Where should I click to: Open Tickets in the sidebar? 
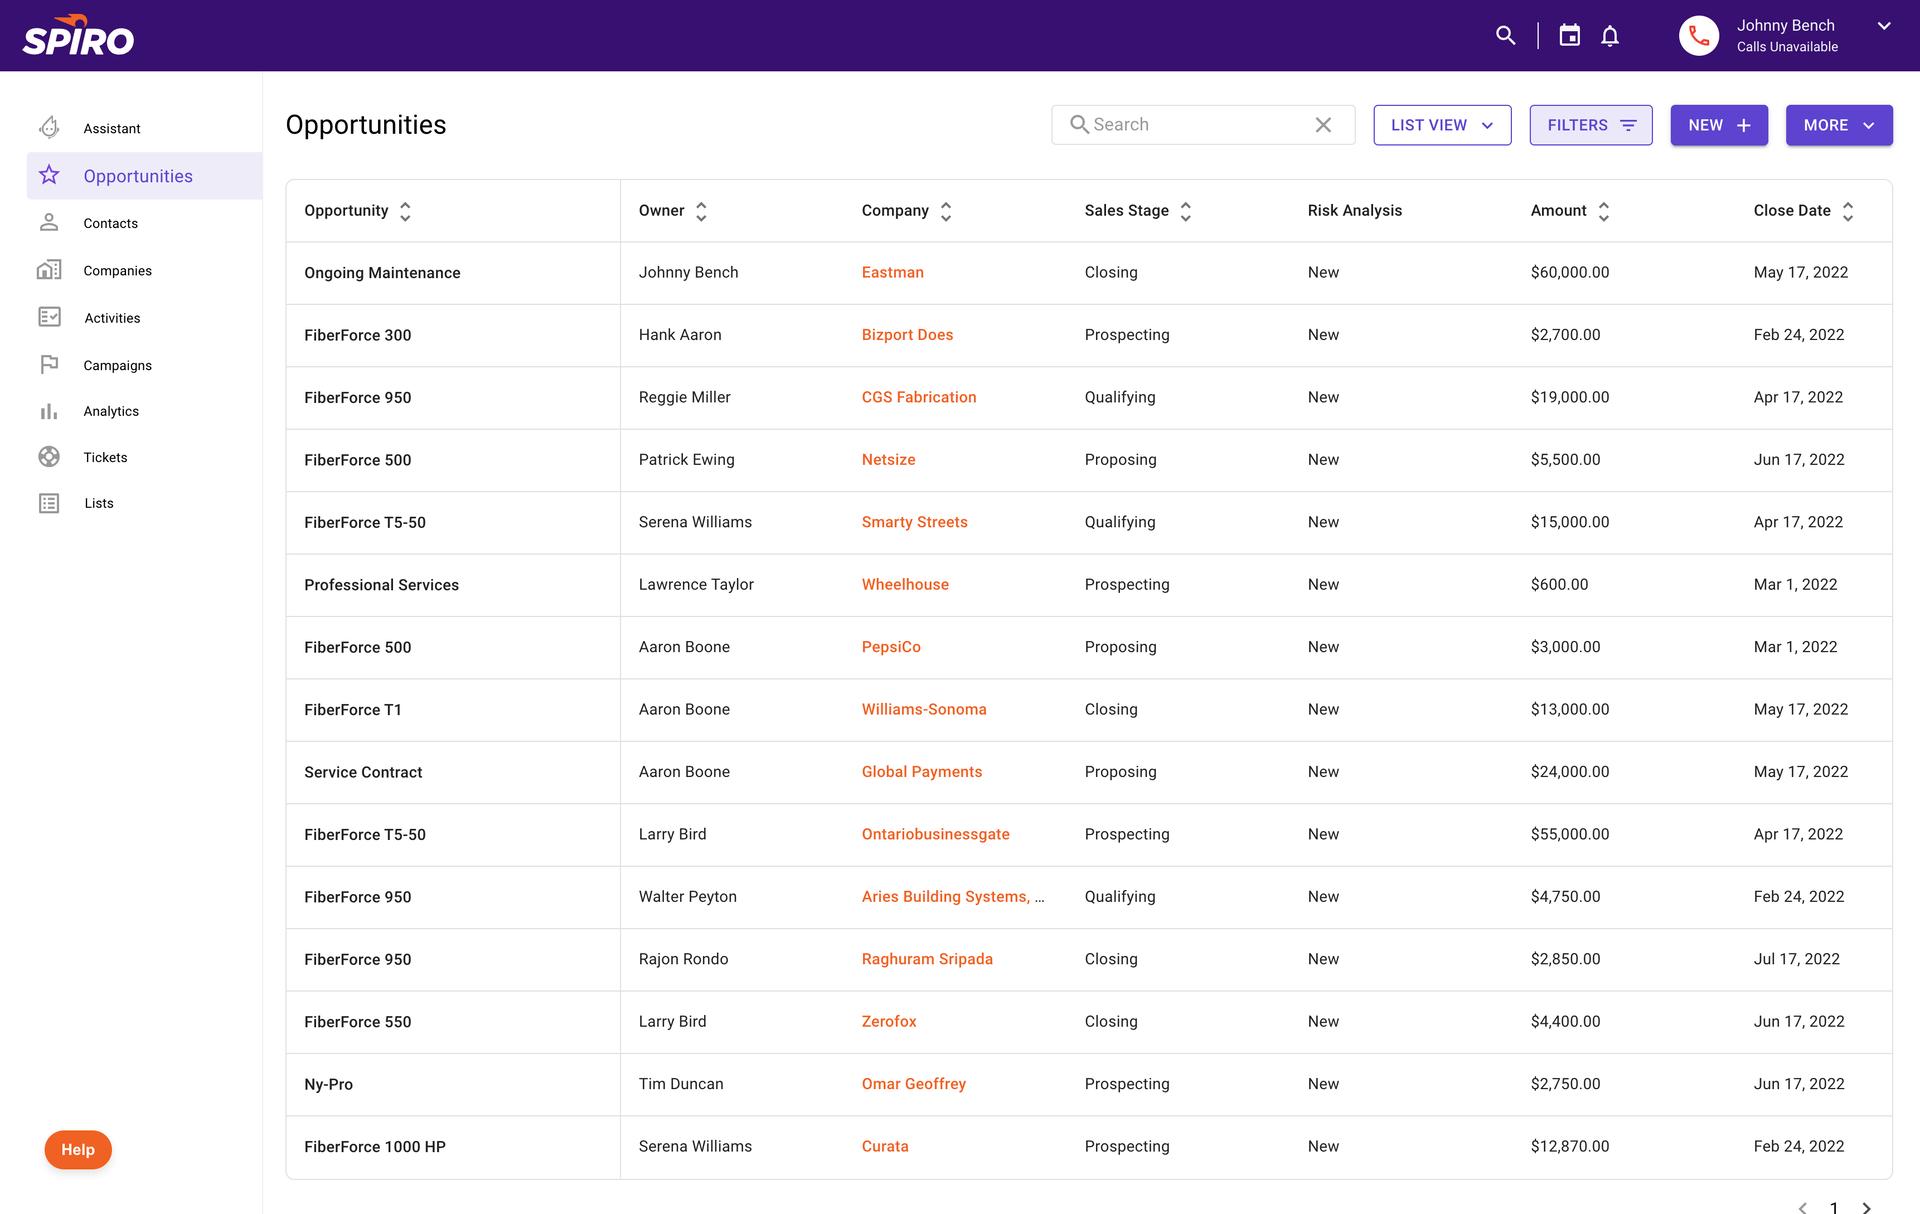click(105, 457)
